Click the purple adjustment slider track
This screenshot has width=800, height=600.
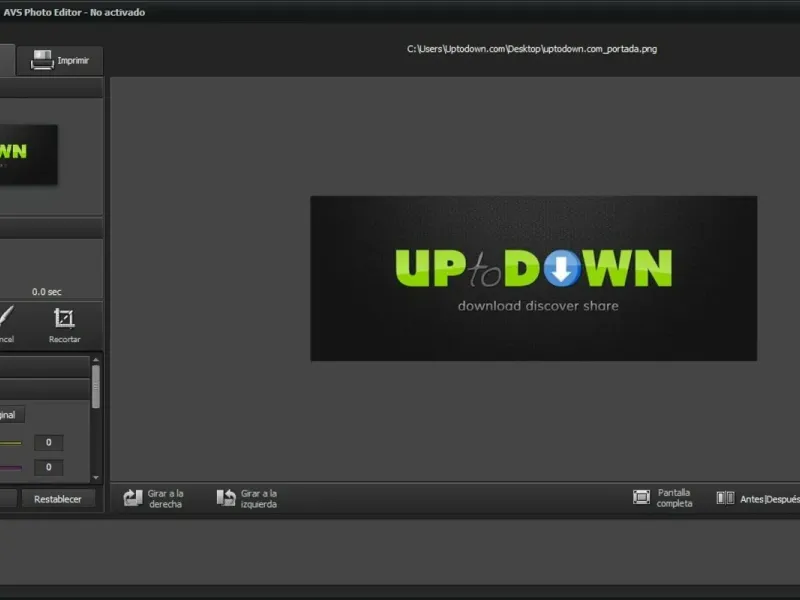(11, 467)
